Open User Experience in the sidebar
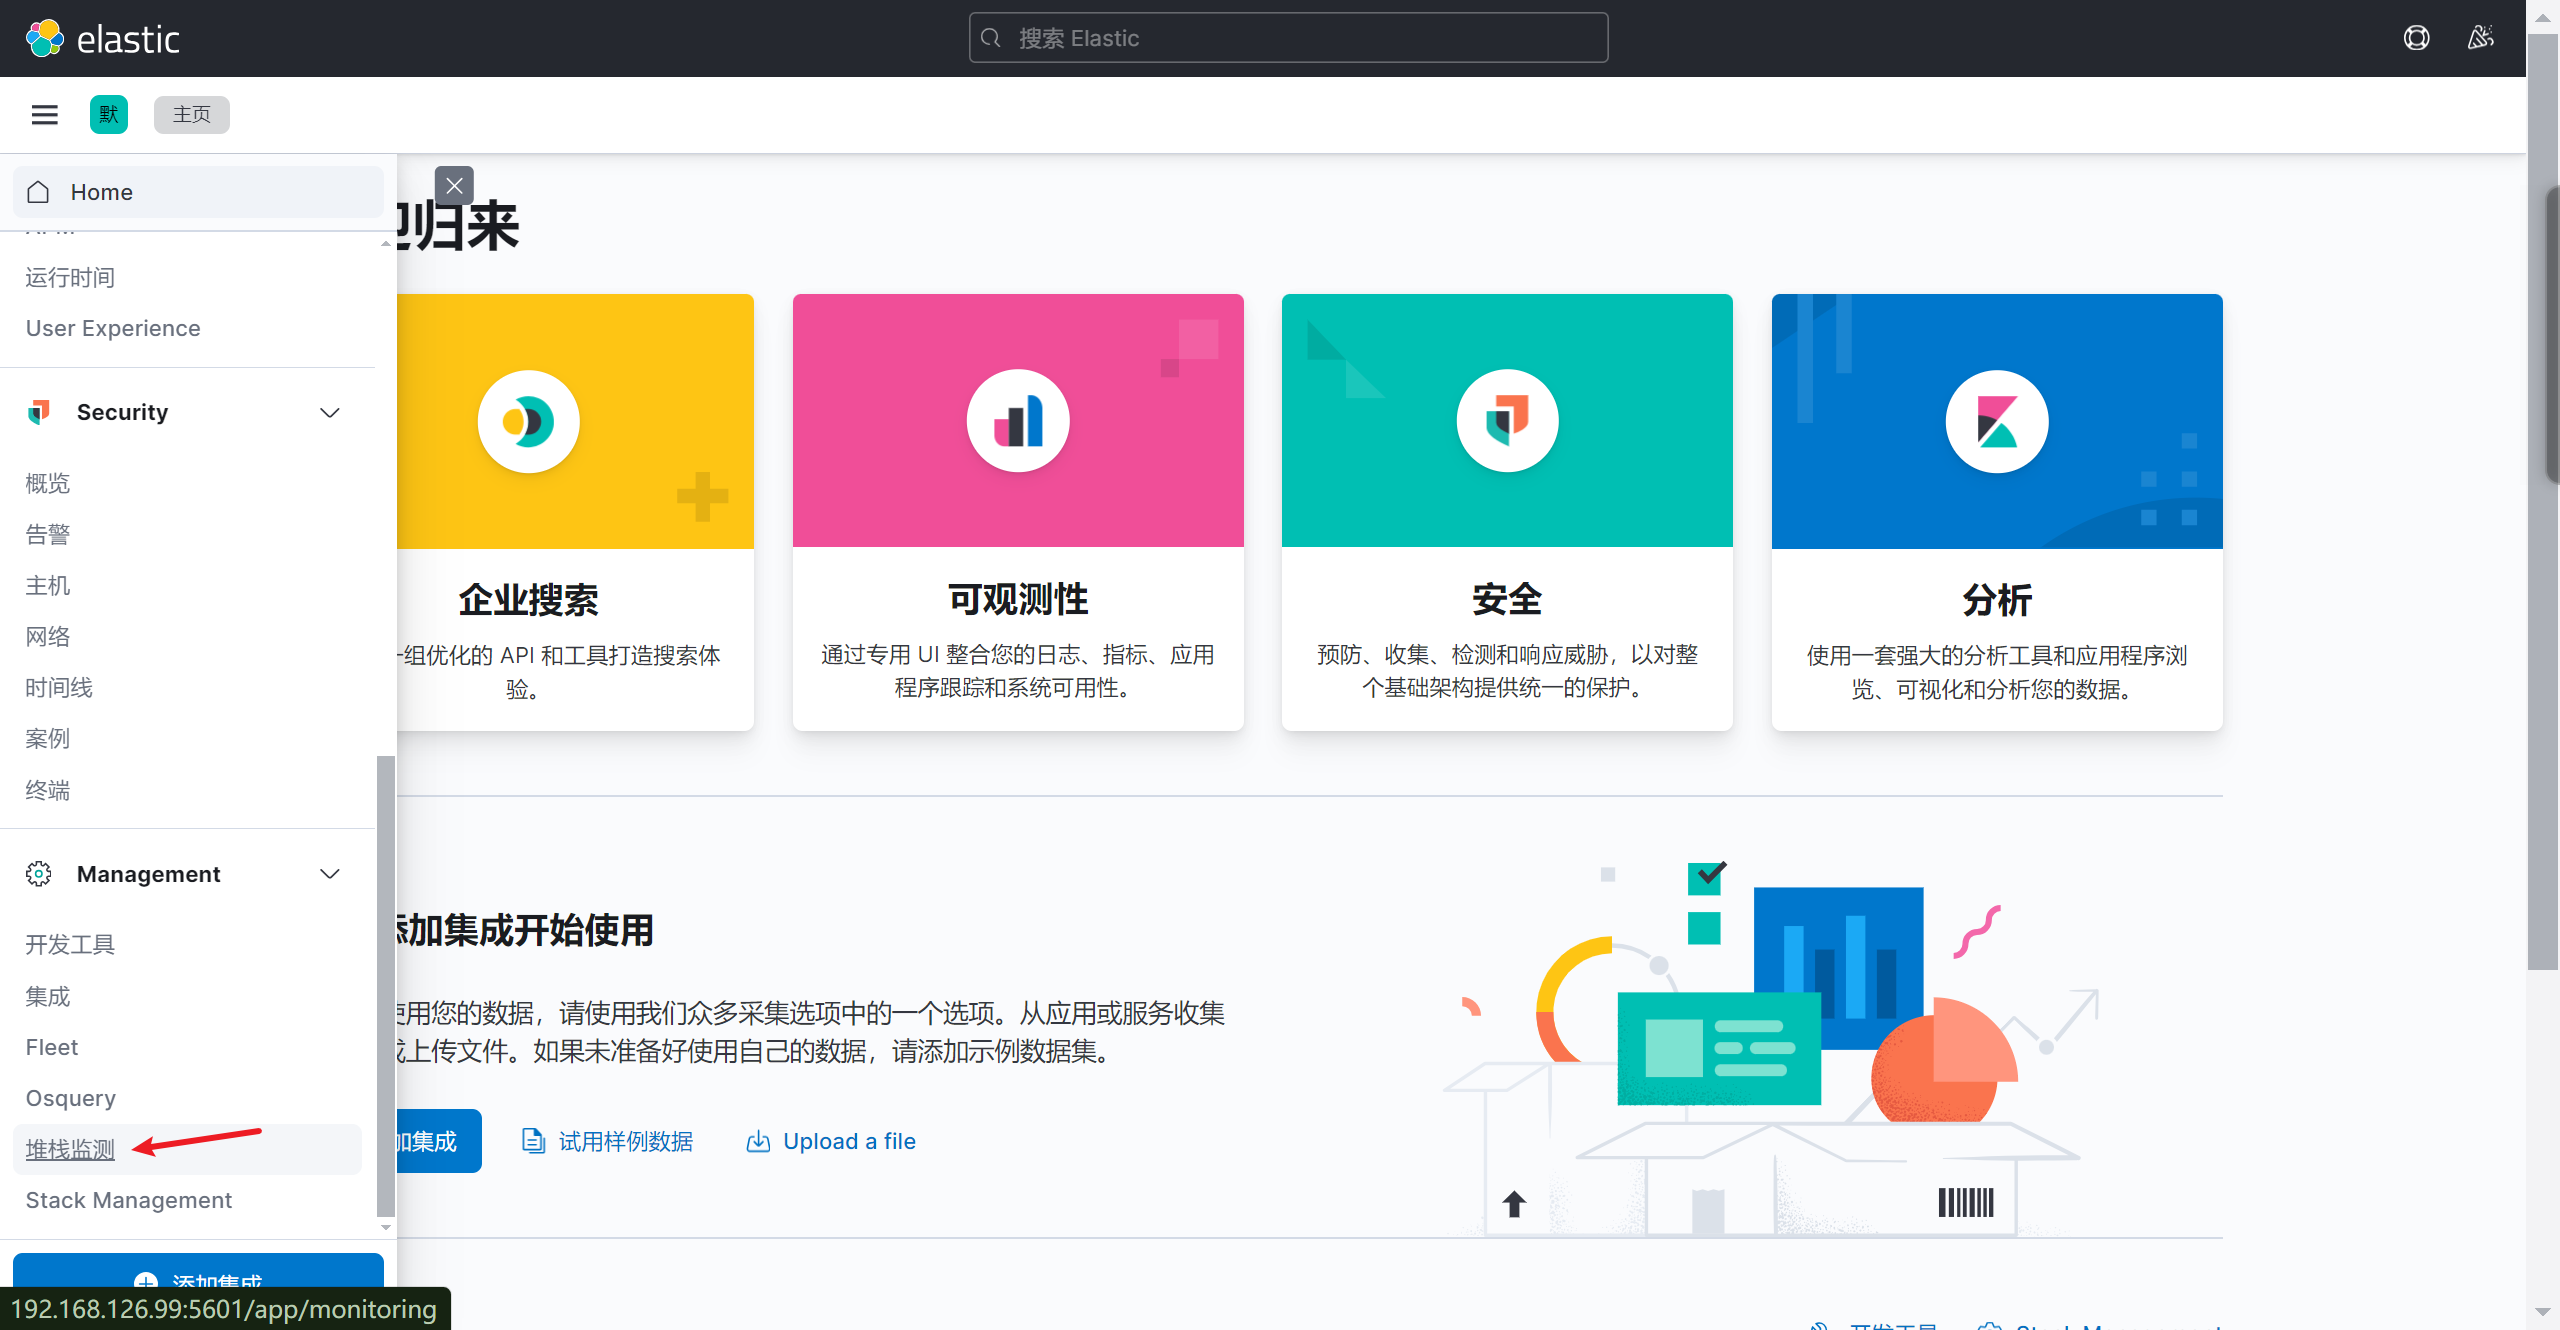Screen dimensions: 2560x1330 tap(113, 328)
